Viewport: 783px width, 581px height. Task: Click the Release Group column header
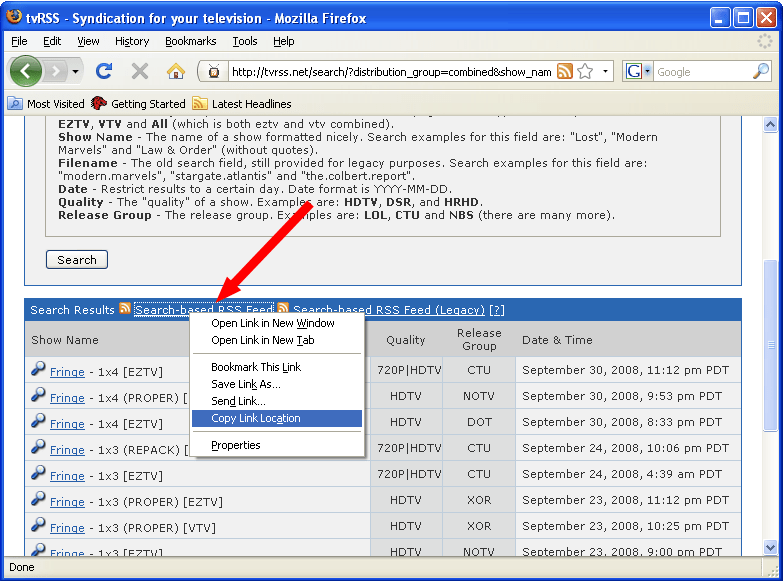pos(479,340)
